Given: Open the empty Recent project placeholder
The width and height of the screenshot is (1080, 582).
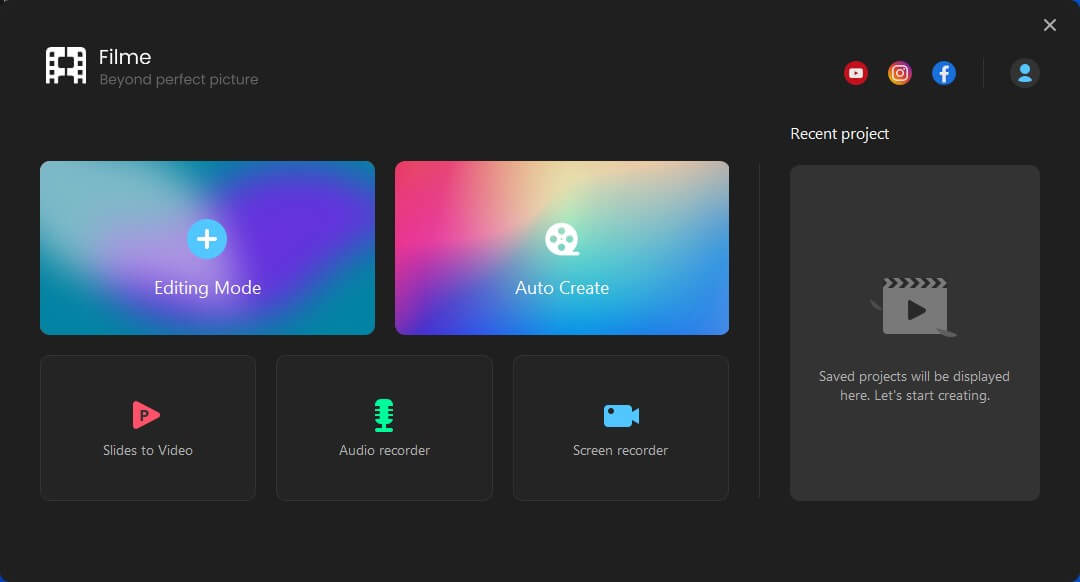Looking at the screenshot, I should point(914,332).
